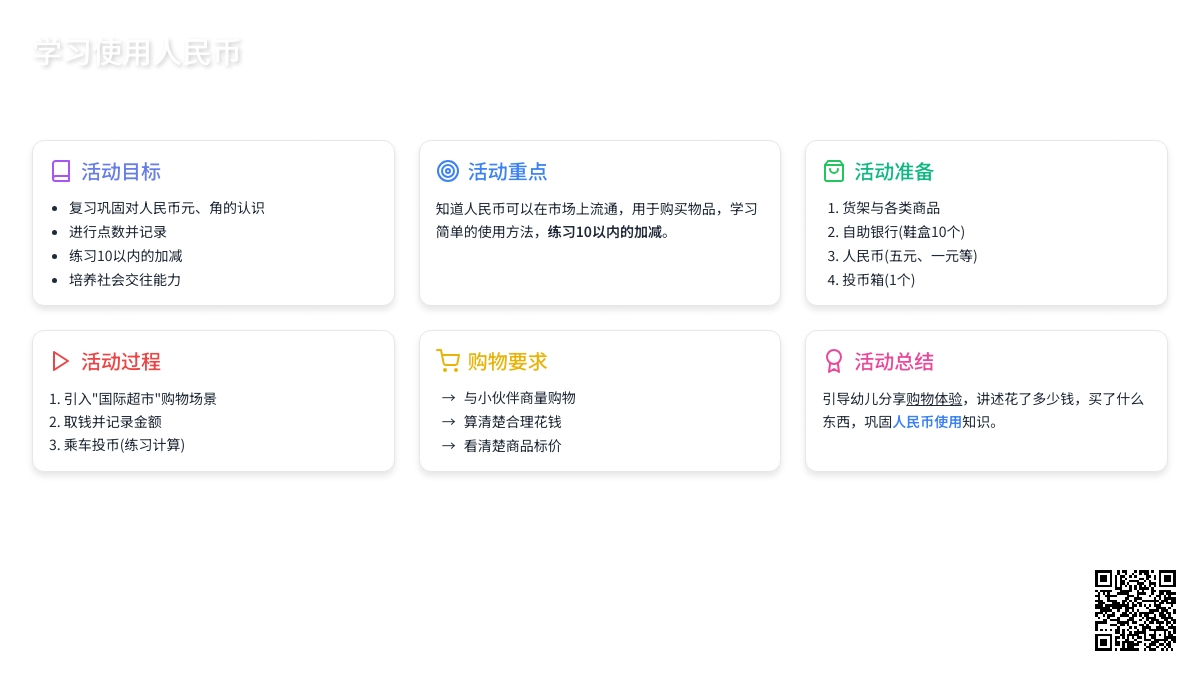The image size is (1200, 675).
Task: Click the arrow before 算清楚合理花钱
Action: (x=448, y=422)
